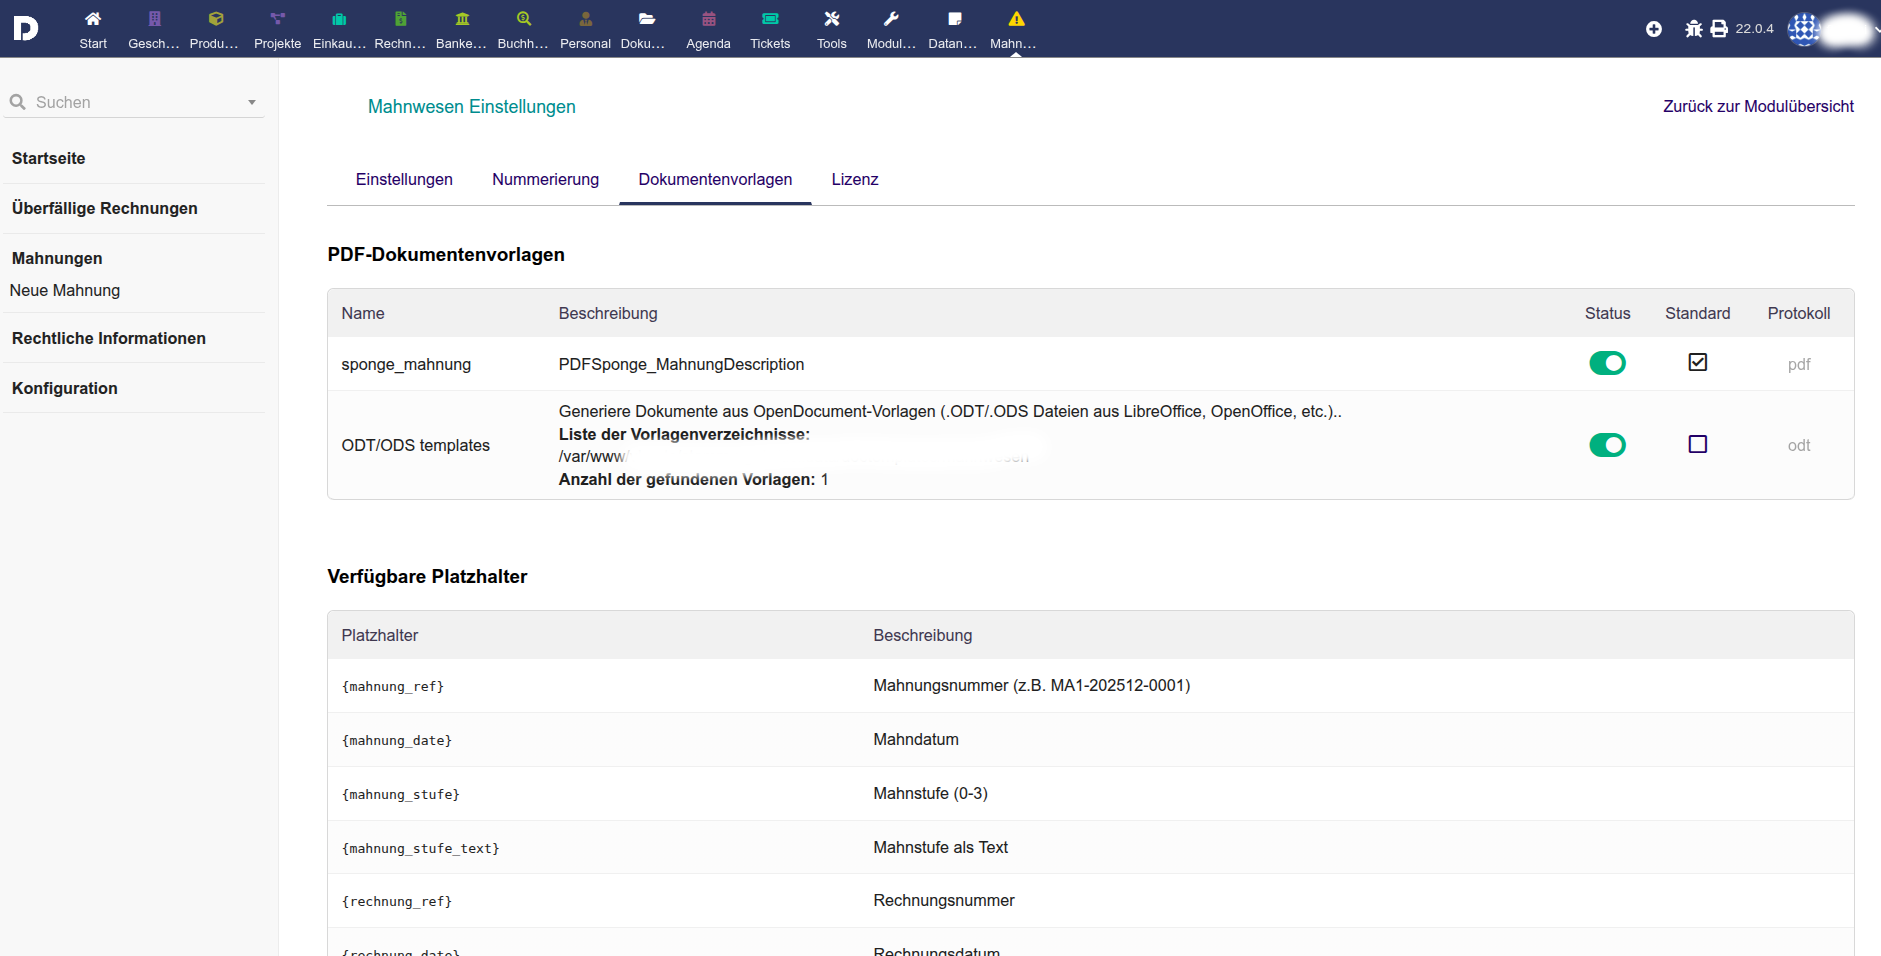Expand the search field dropdown arrow
Image resolution: width=1881 pixels, height=956 pixels.
coord(252,102)
